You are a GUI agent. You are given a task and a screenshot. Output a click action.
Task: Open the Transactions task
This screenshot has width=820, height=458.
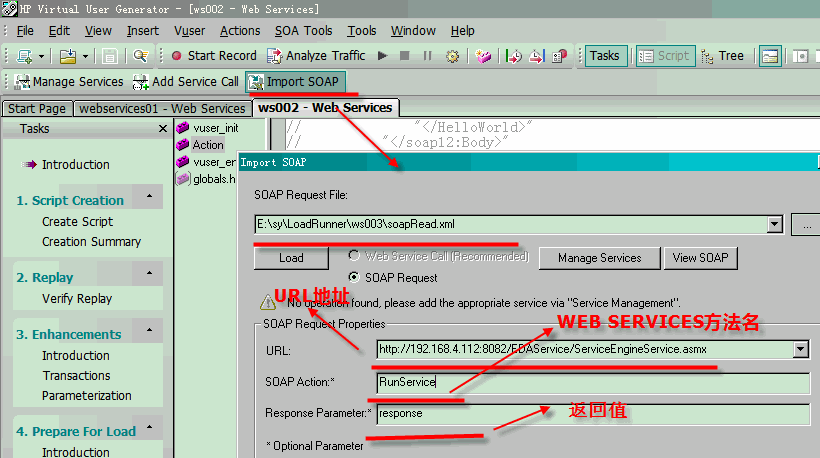[76, 376]
